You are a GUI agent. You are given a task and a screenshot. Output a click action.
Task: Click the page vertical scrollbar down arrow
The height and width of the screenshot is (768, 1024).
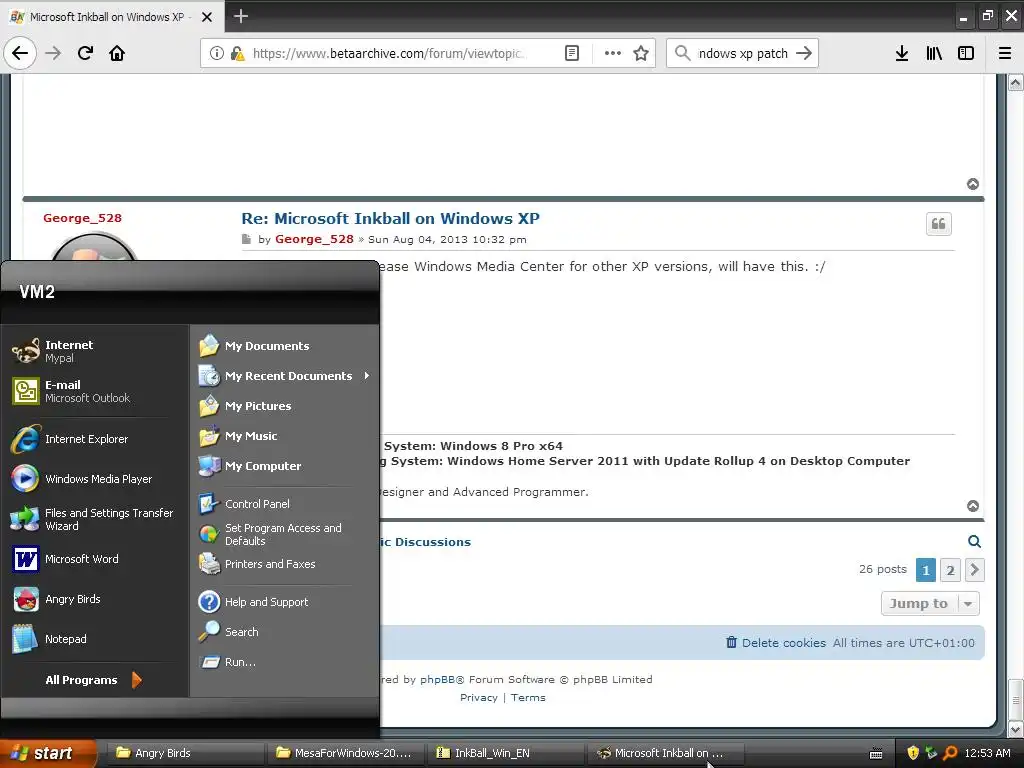coord(1016,729)
